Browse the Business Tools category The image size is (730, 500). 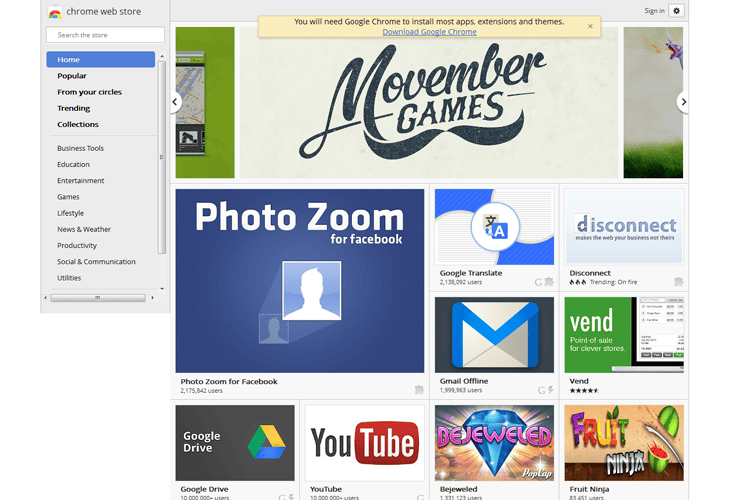point(81,148)
